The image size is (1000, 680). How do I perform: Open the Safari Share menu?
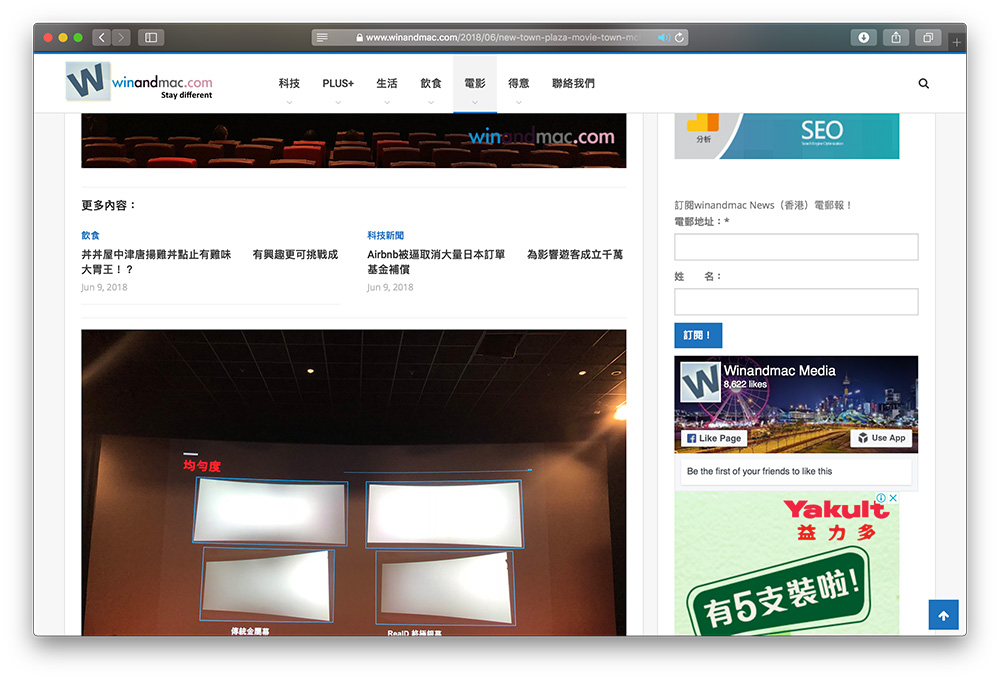(x=896, y=37)
